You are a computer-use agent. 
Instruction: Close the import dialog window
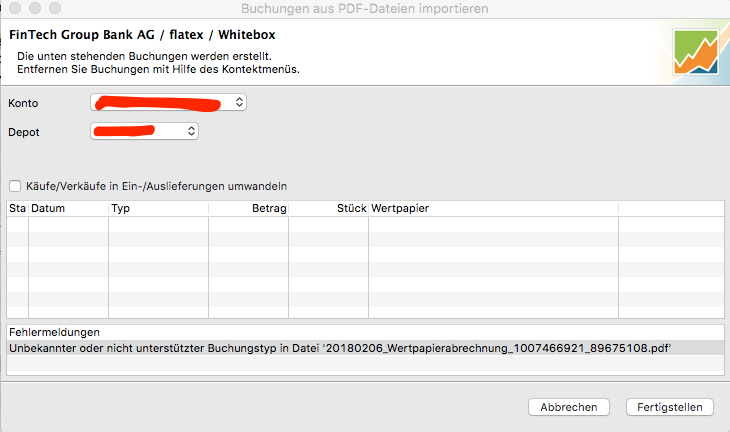(x=15, y=8)
